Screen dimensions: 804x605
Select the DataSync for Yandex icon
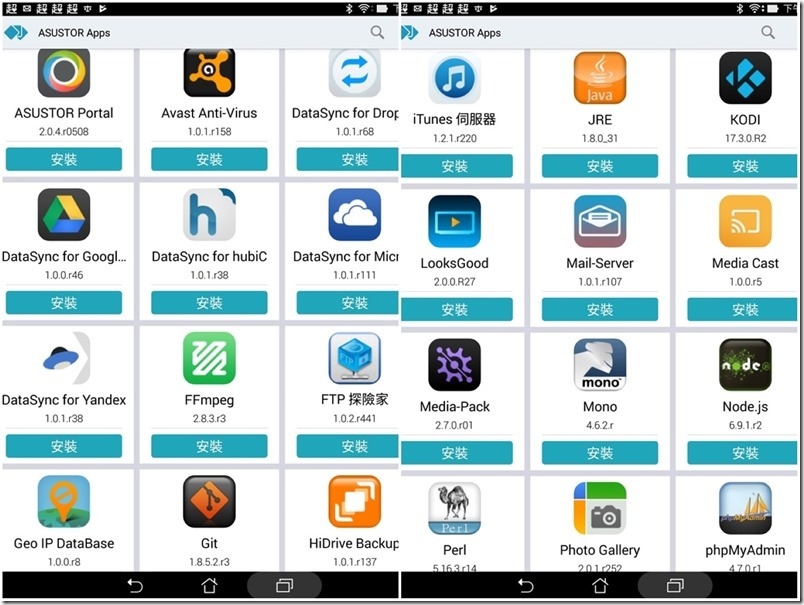[x=64, y=358]
